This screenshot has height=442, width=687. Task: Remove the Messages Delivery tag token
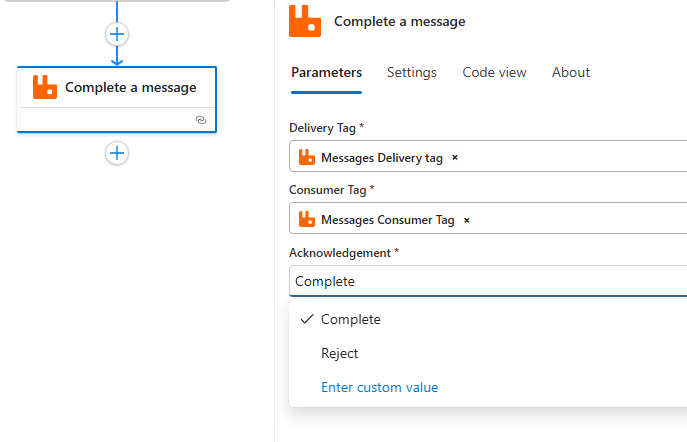click(455, 158)
